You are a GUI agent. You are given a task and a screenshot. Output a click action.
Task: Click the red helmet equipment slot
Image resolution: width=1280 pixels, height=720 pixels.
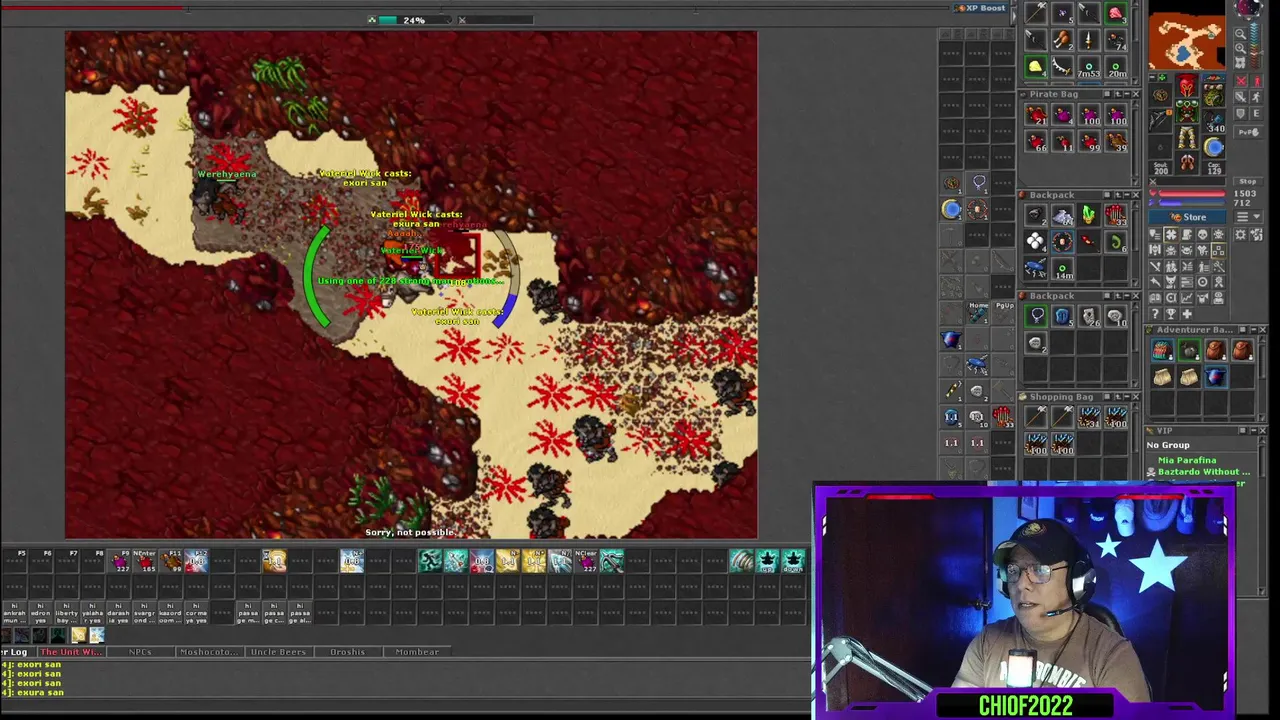(x=1186, y=85)
